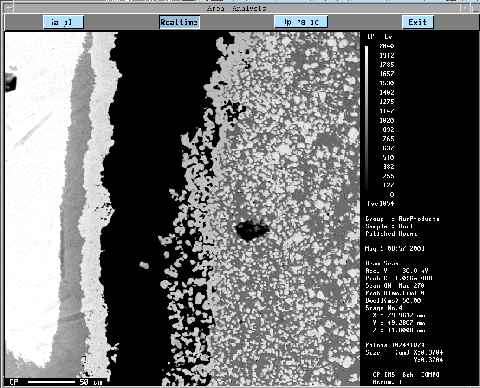The width and height of the screenshot is (480, 388).
Task: Open the window menu in title bar corner
Action: pyautogui.click(x=8, y=8)
